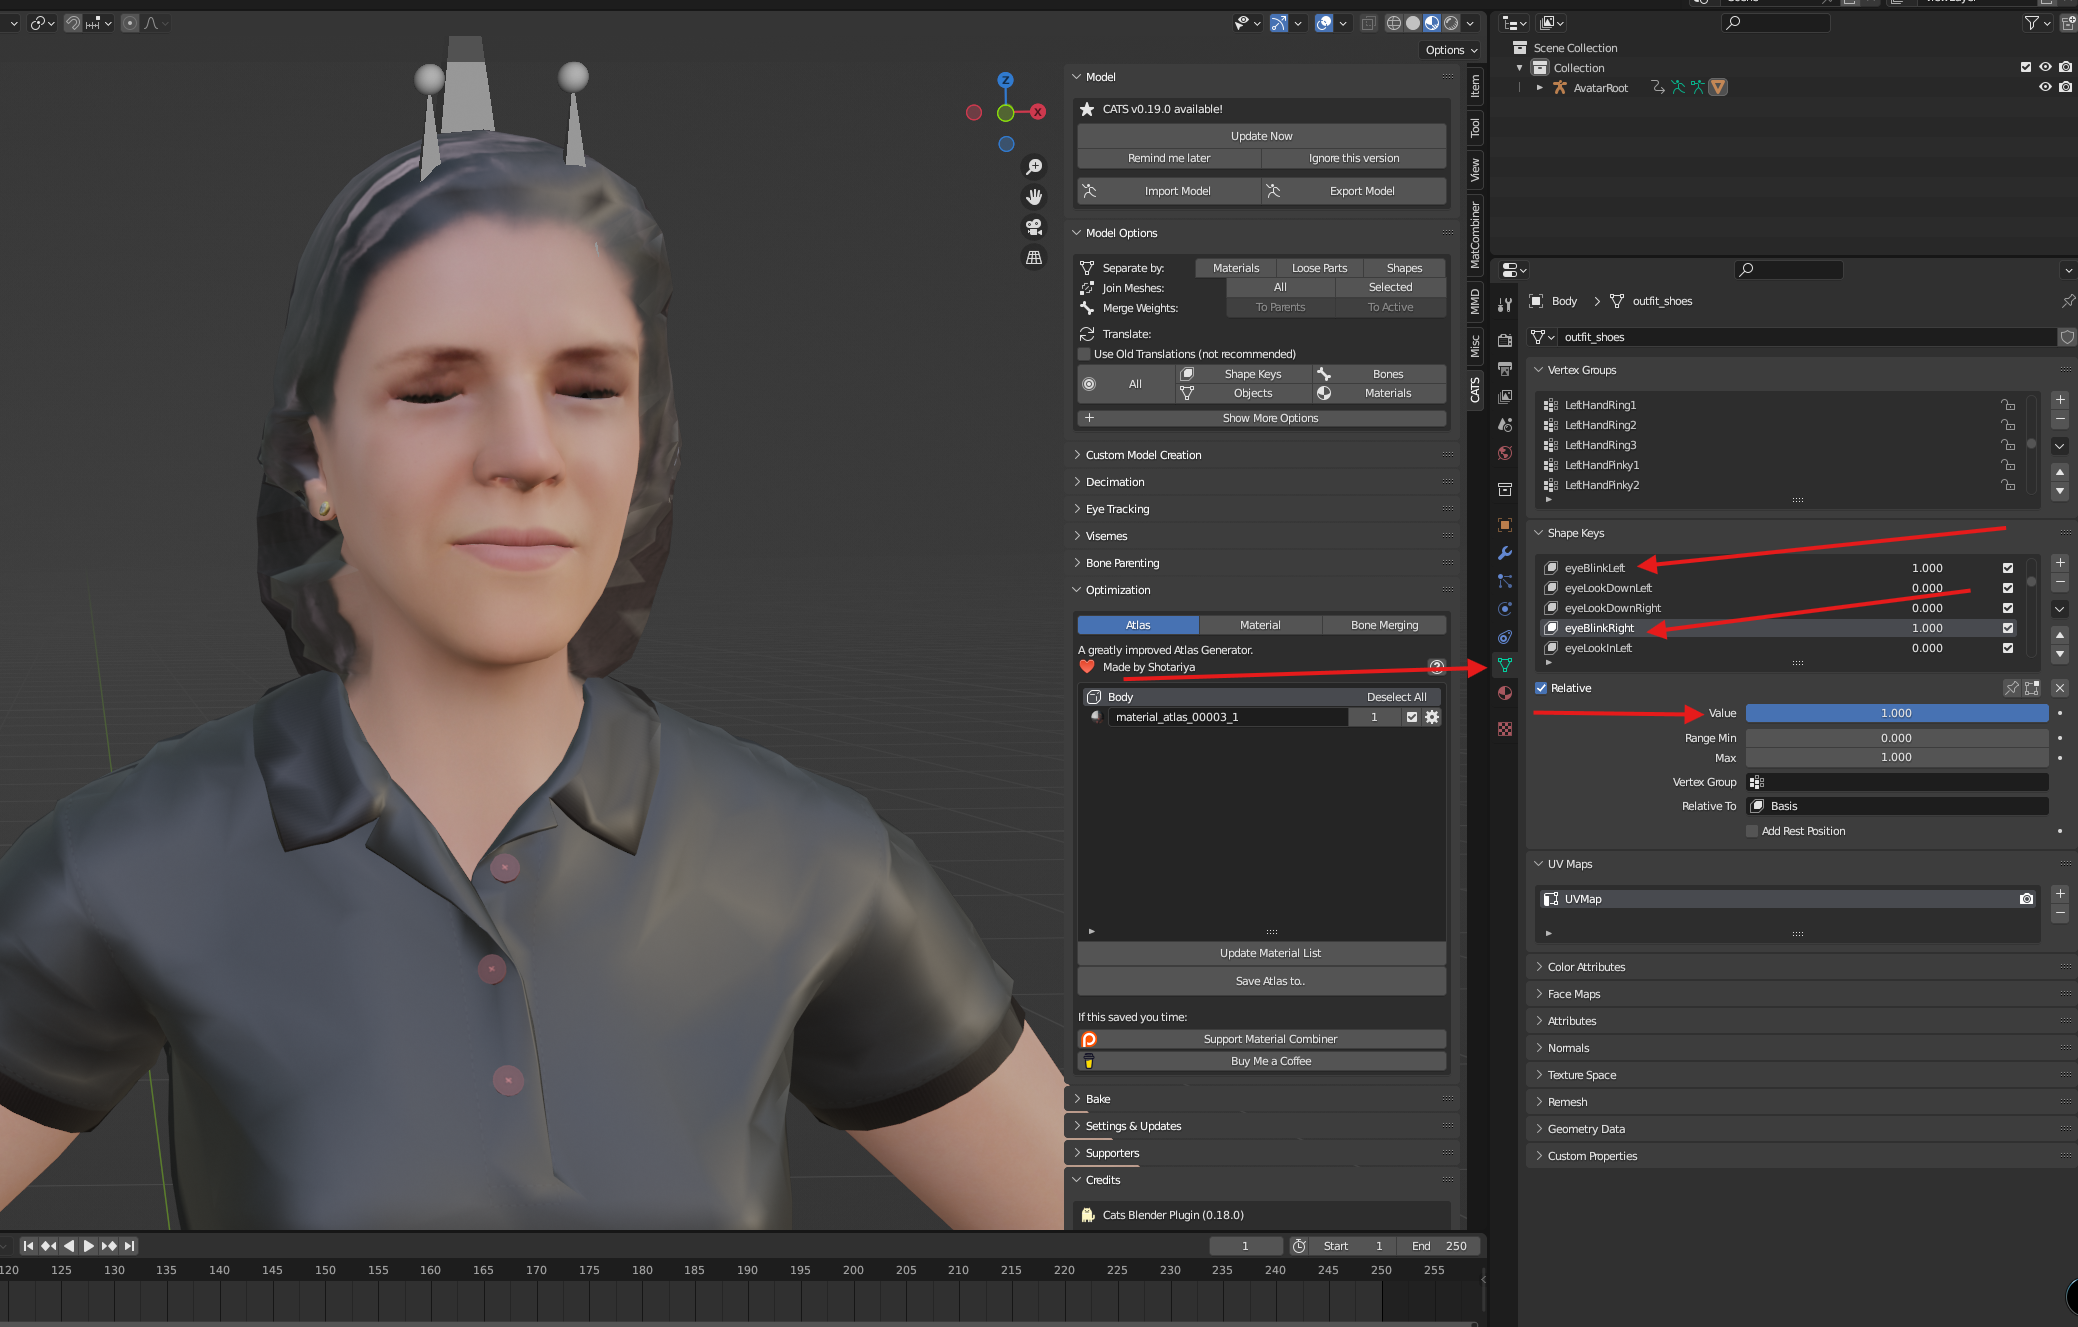This screenshot has width=2078, height=1327.
Task: Switch to the MMD sidebar tab
Action: point(1475,301)
